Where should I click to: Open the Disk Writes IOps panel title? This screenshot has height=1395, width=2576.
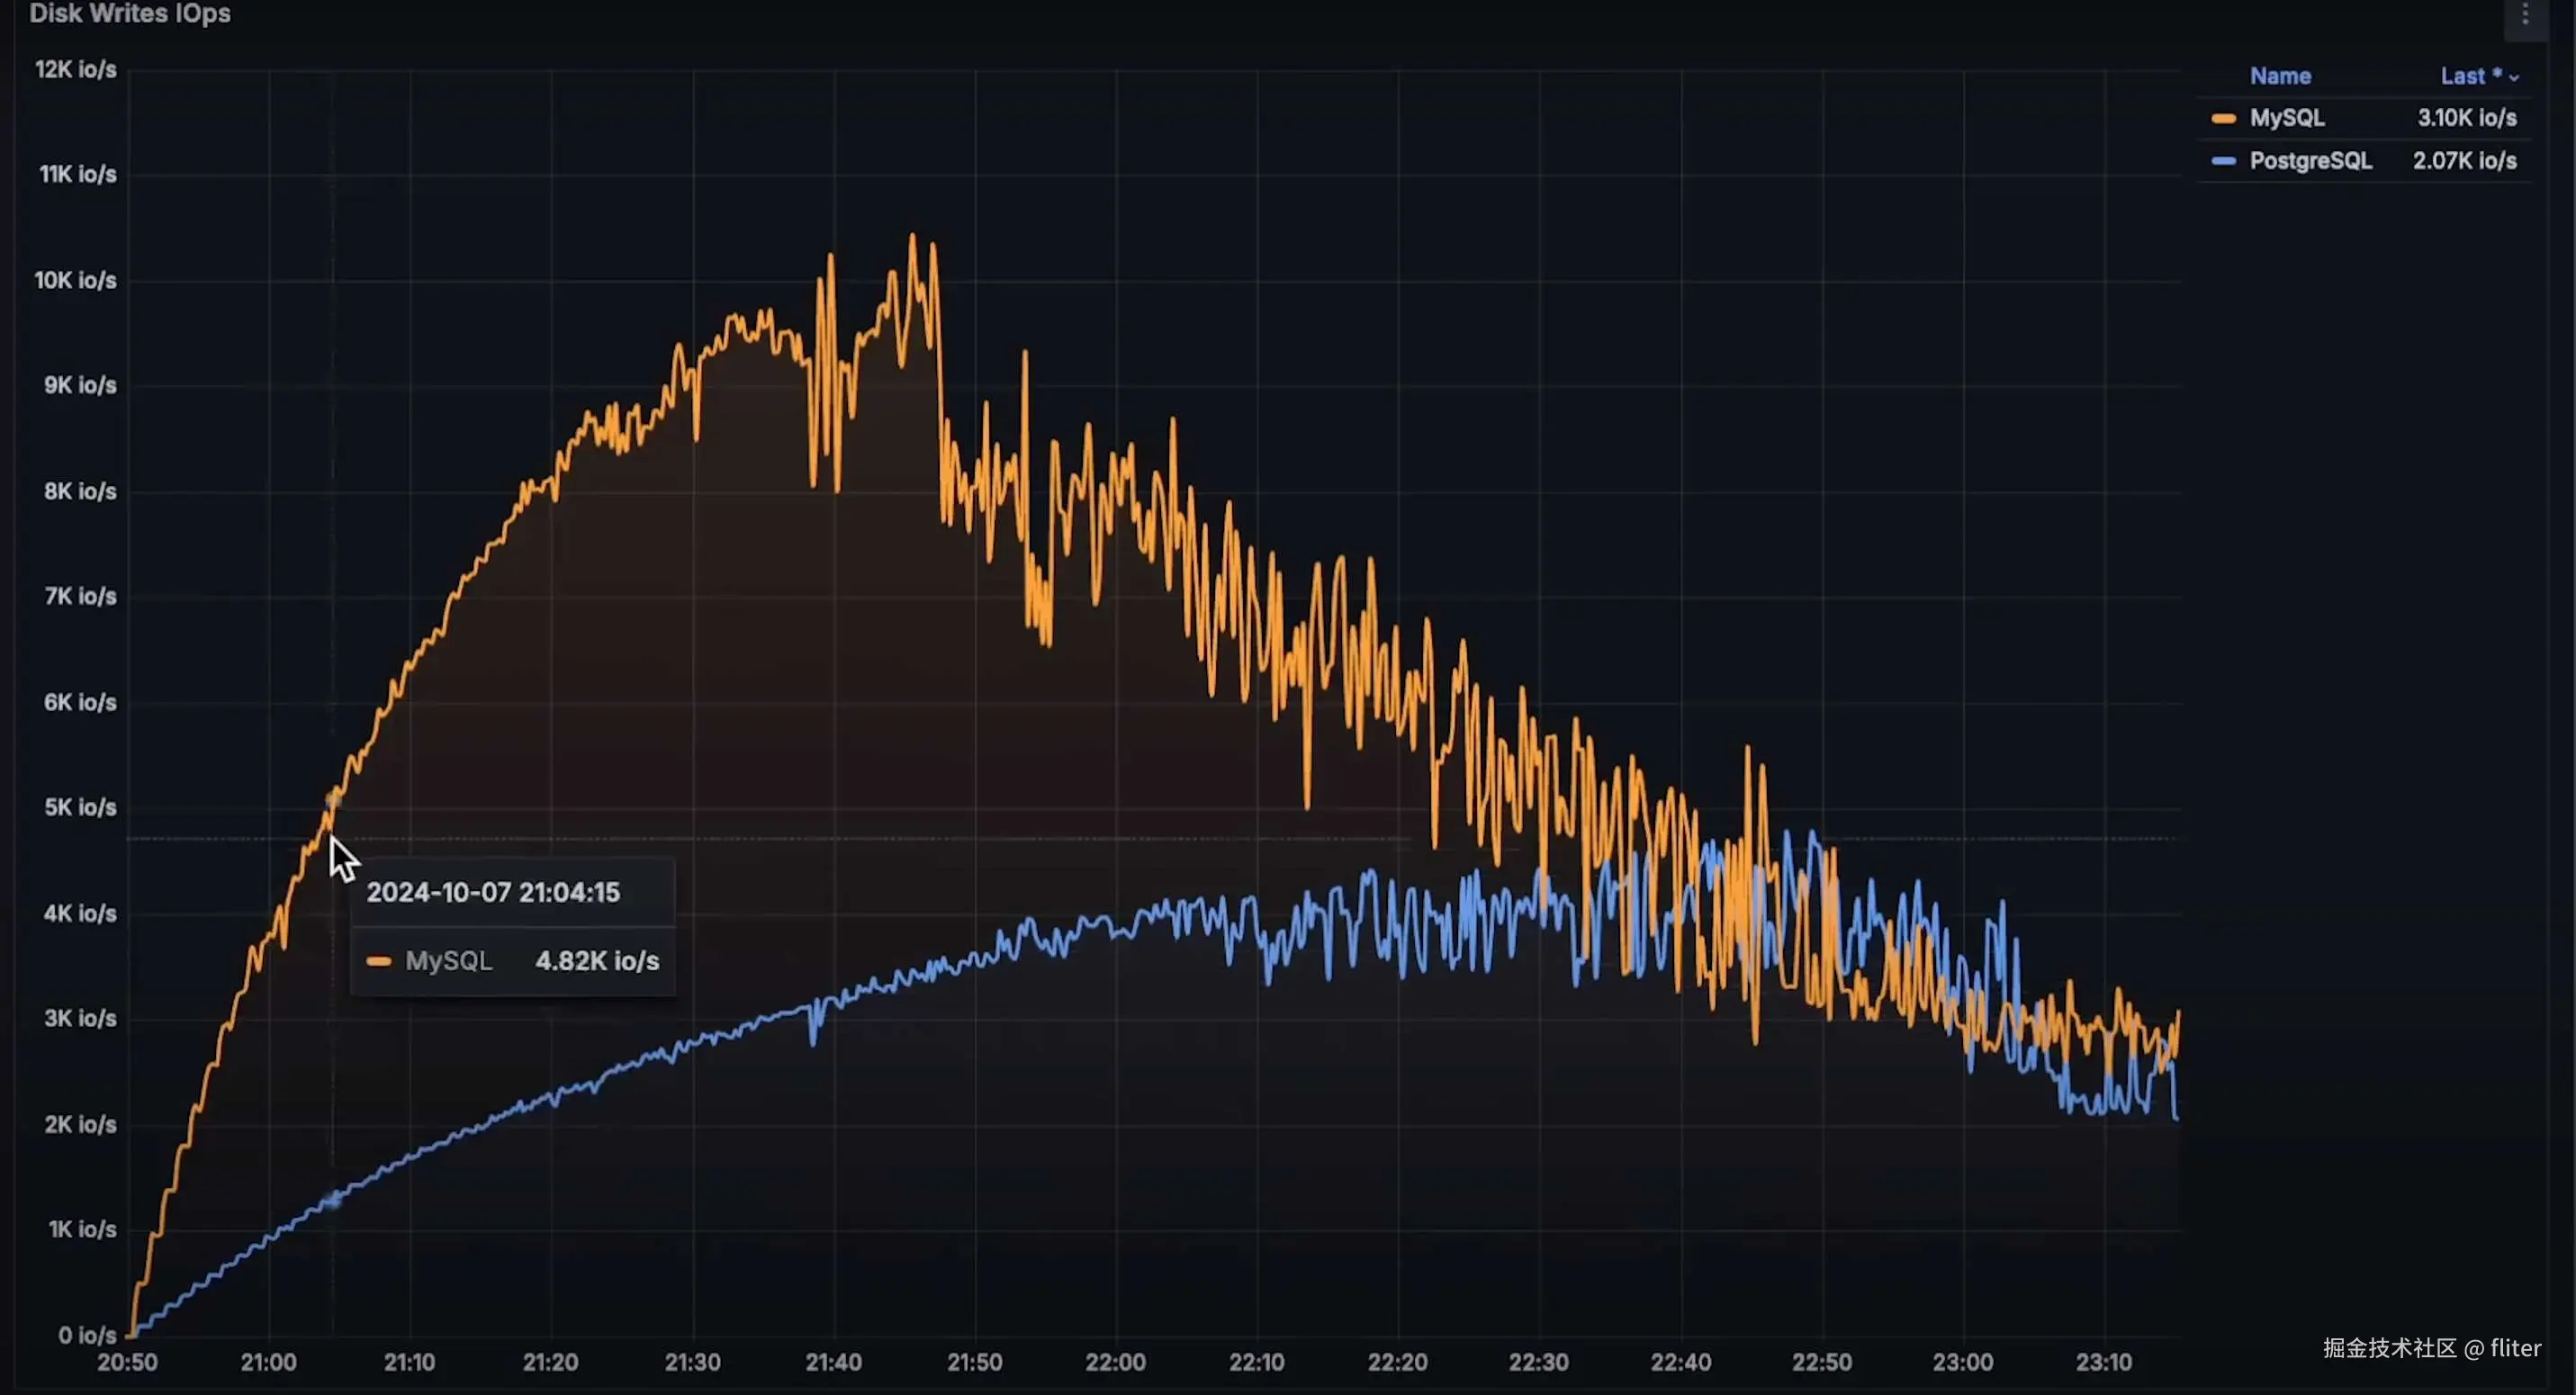(130, 14)
